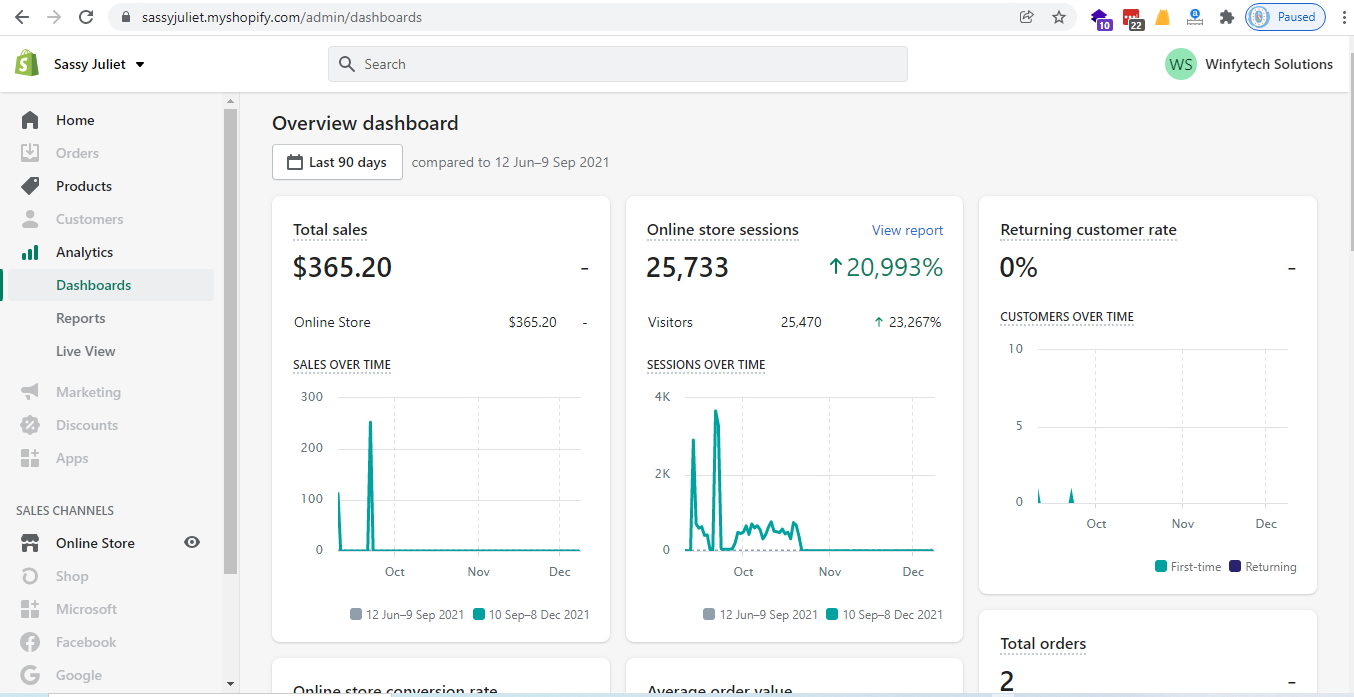Expand the Marketing section in sidebar
The width and height of the screenshot is (1354, 697).
point(88,392)
